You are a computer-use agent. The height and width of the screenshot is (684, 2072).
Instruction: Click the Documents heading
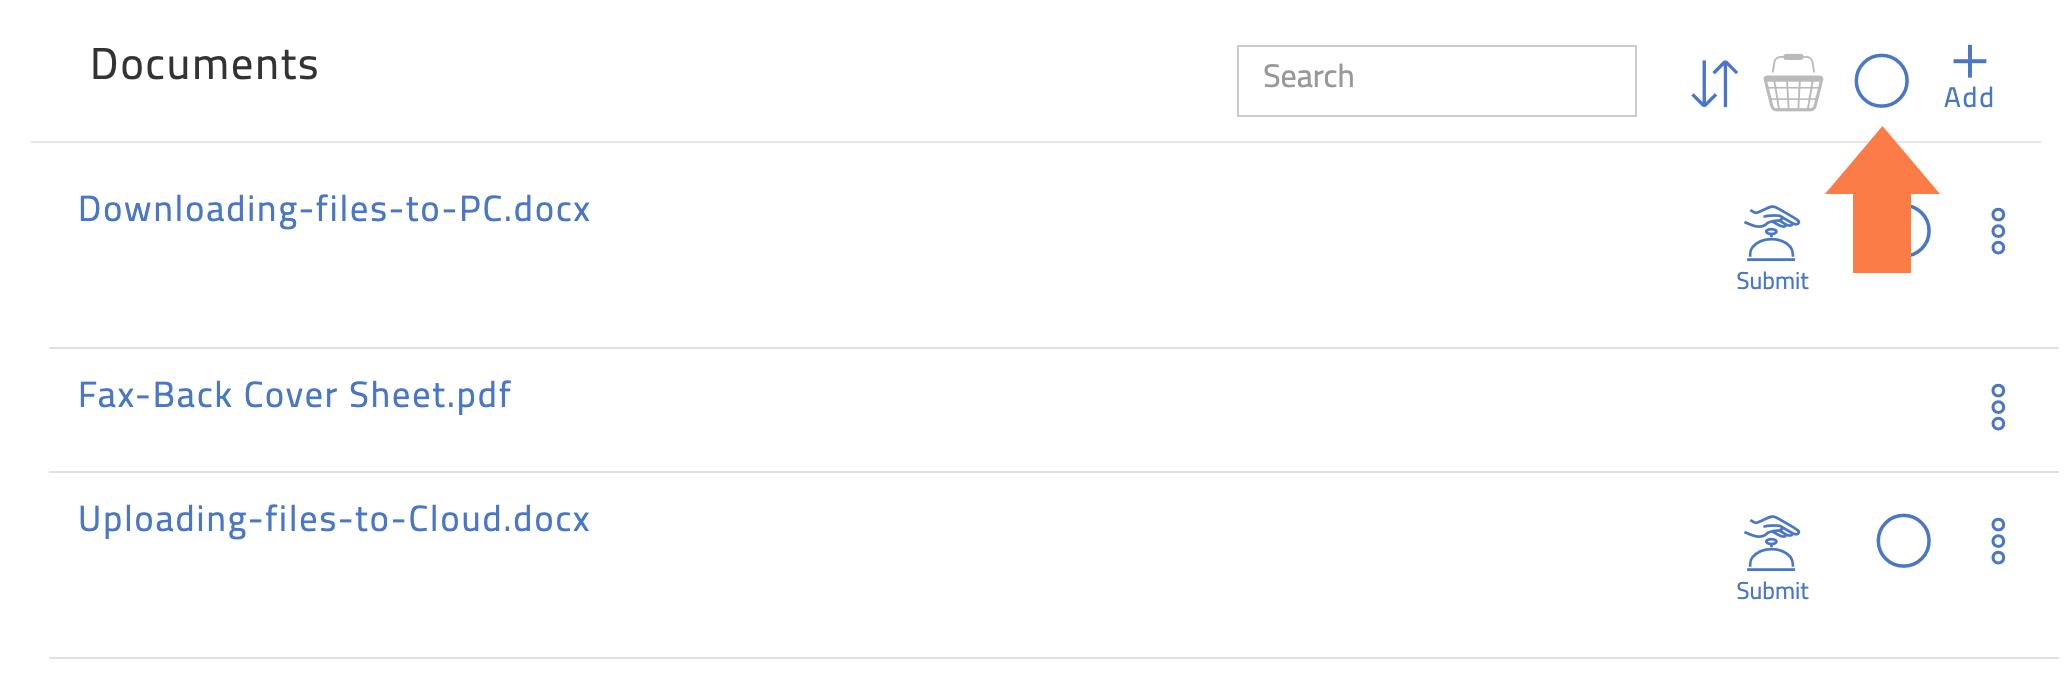205,65
